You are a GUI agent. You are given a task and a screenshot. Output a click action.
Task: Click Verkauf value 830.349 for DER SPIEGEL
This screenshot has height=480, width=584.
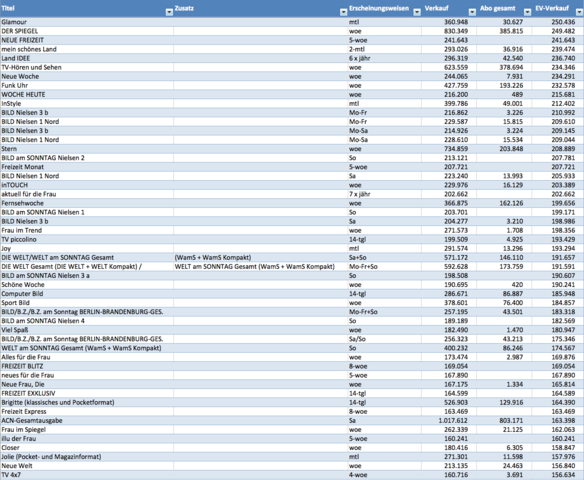tap(456, 31)
